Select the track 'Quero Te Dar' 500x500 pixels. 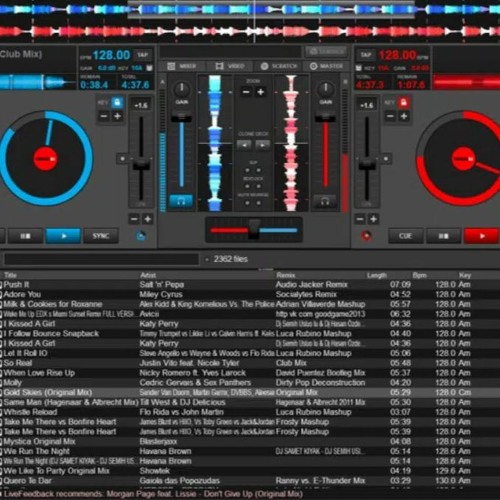pyautogui.click(x=250, y=481)
